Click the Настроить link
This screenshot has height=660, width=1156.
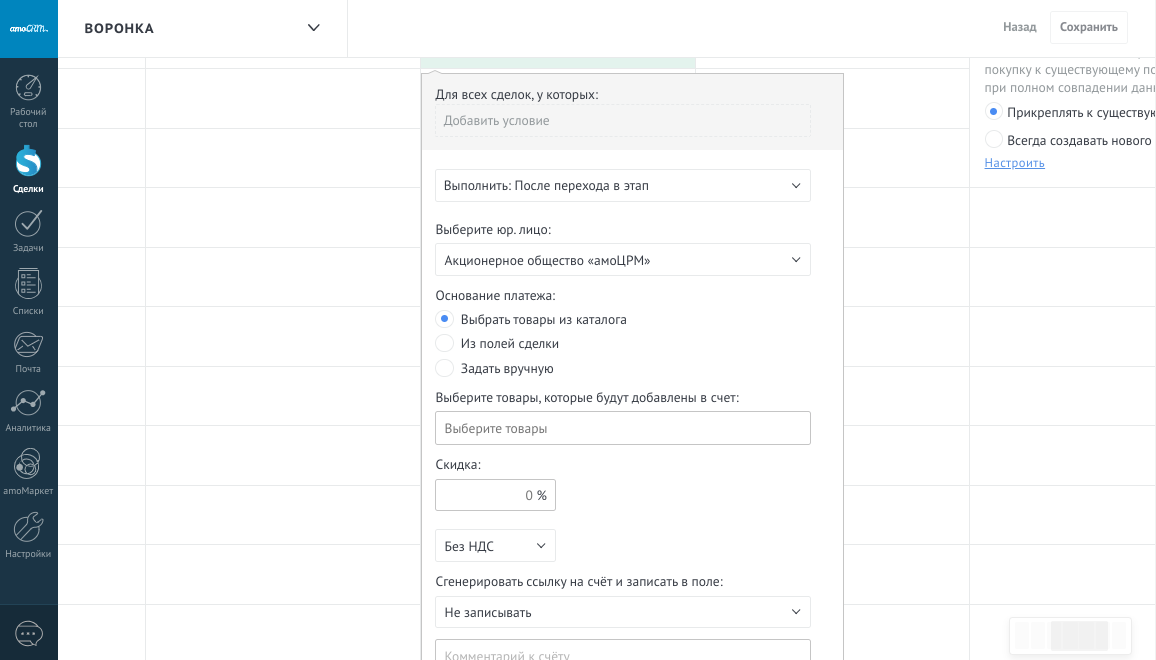pyautogui.click(x=1014, y=163)
